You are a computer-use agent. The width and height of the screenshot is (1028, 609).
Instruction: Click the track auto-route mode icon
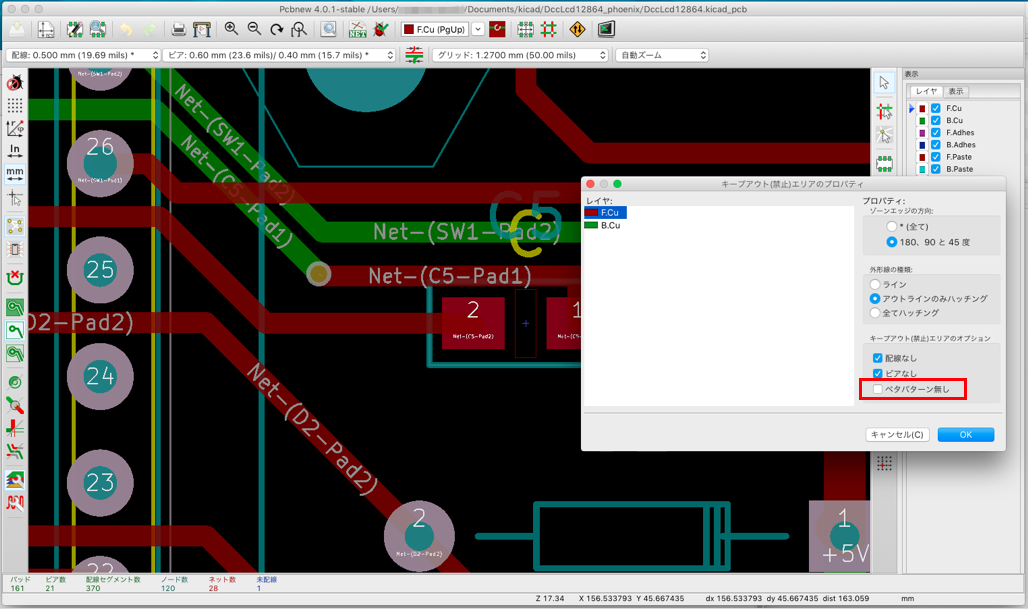[x=549, y=29]
